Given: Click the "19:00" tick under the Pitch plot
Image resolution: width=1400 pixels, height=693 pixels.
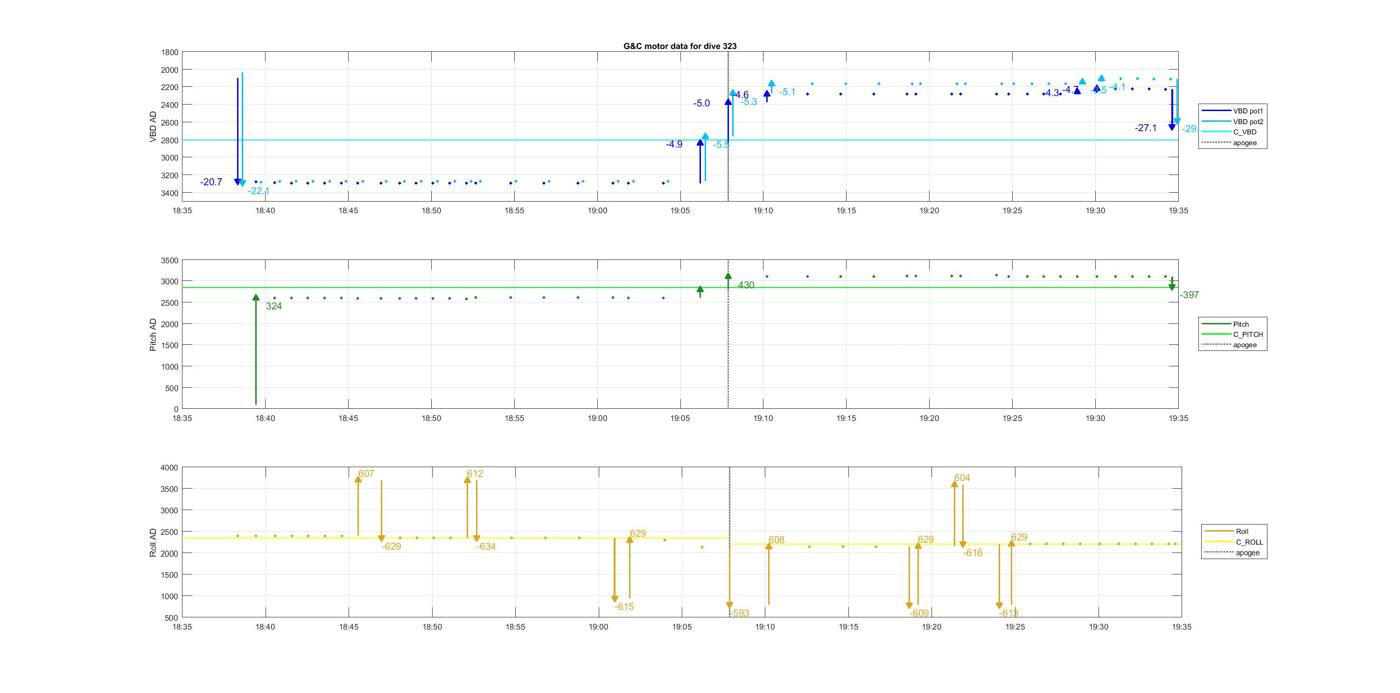Looking at the screenshot, I should click(597, 419).
